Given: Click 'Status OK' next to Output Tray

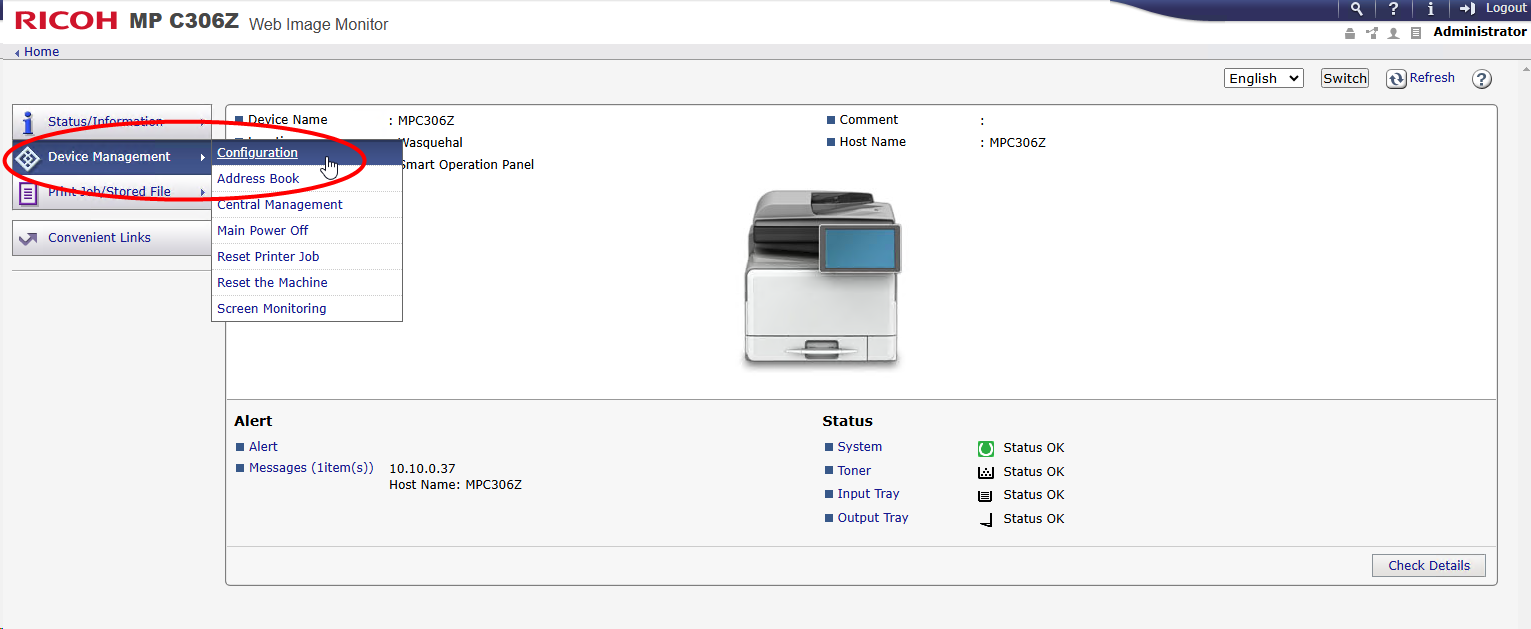Looking at the screenshot, I should coord(1034,519).
